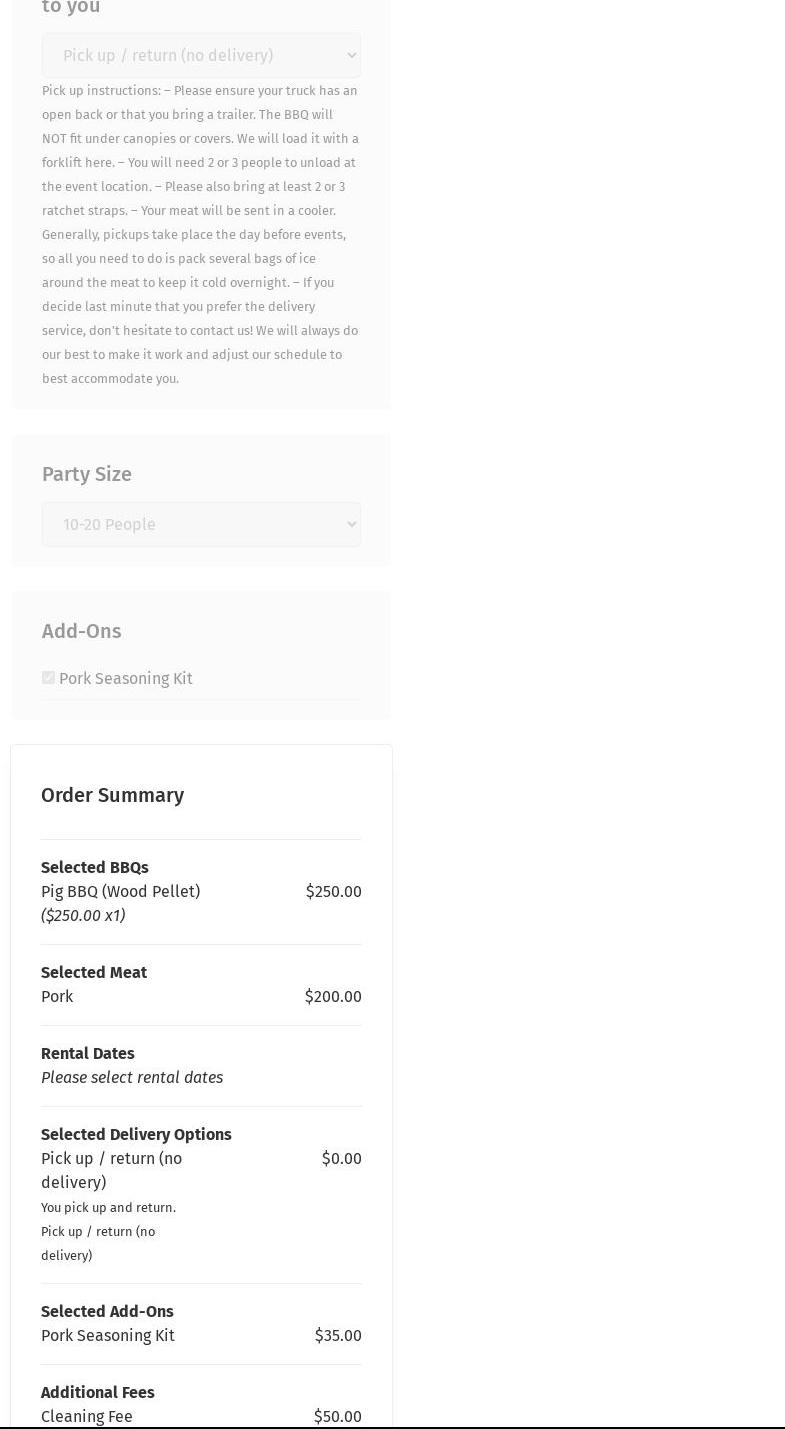This screenshot has width=785, height=1429.
Task: Click the $250.00 BBQ price
Action: [x=333, y=891]
